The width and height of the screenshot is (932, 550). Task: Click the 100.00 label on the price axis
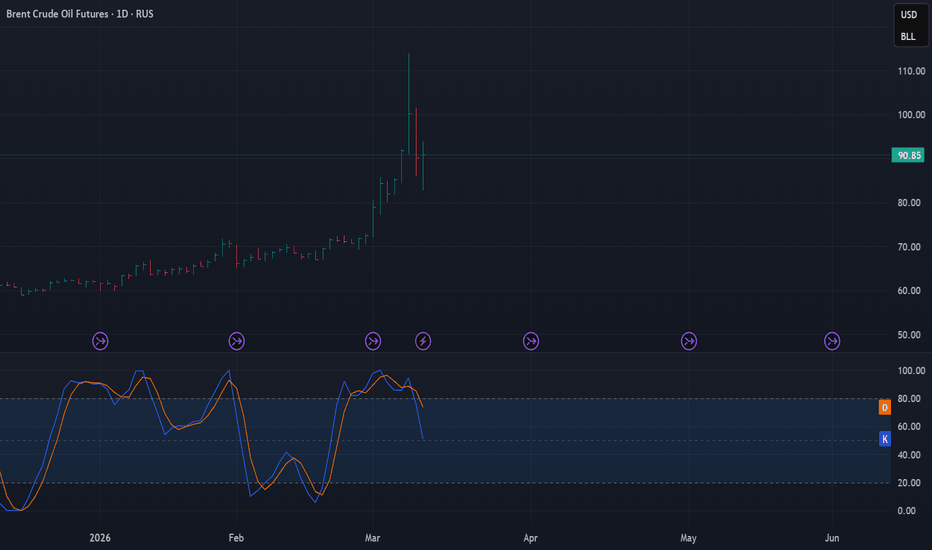[911, 115]
